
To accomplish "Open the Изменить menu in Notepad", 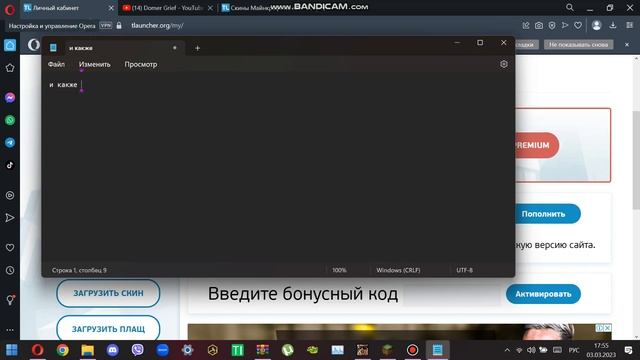I will point(95,64).
